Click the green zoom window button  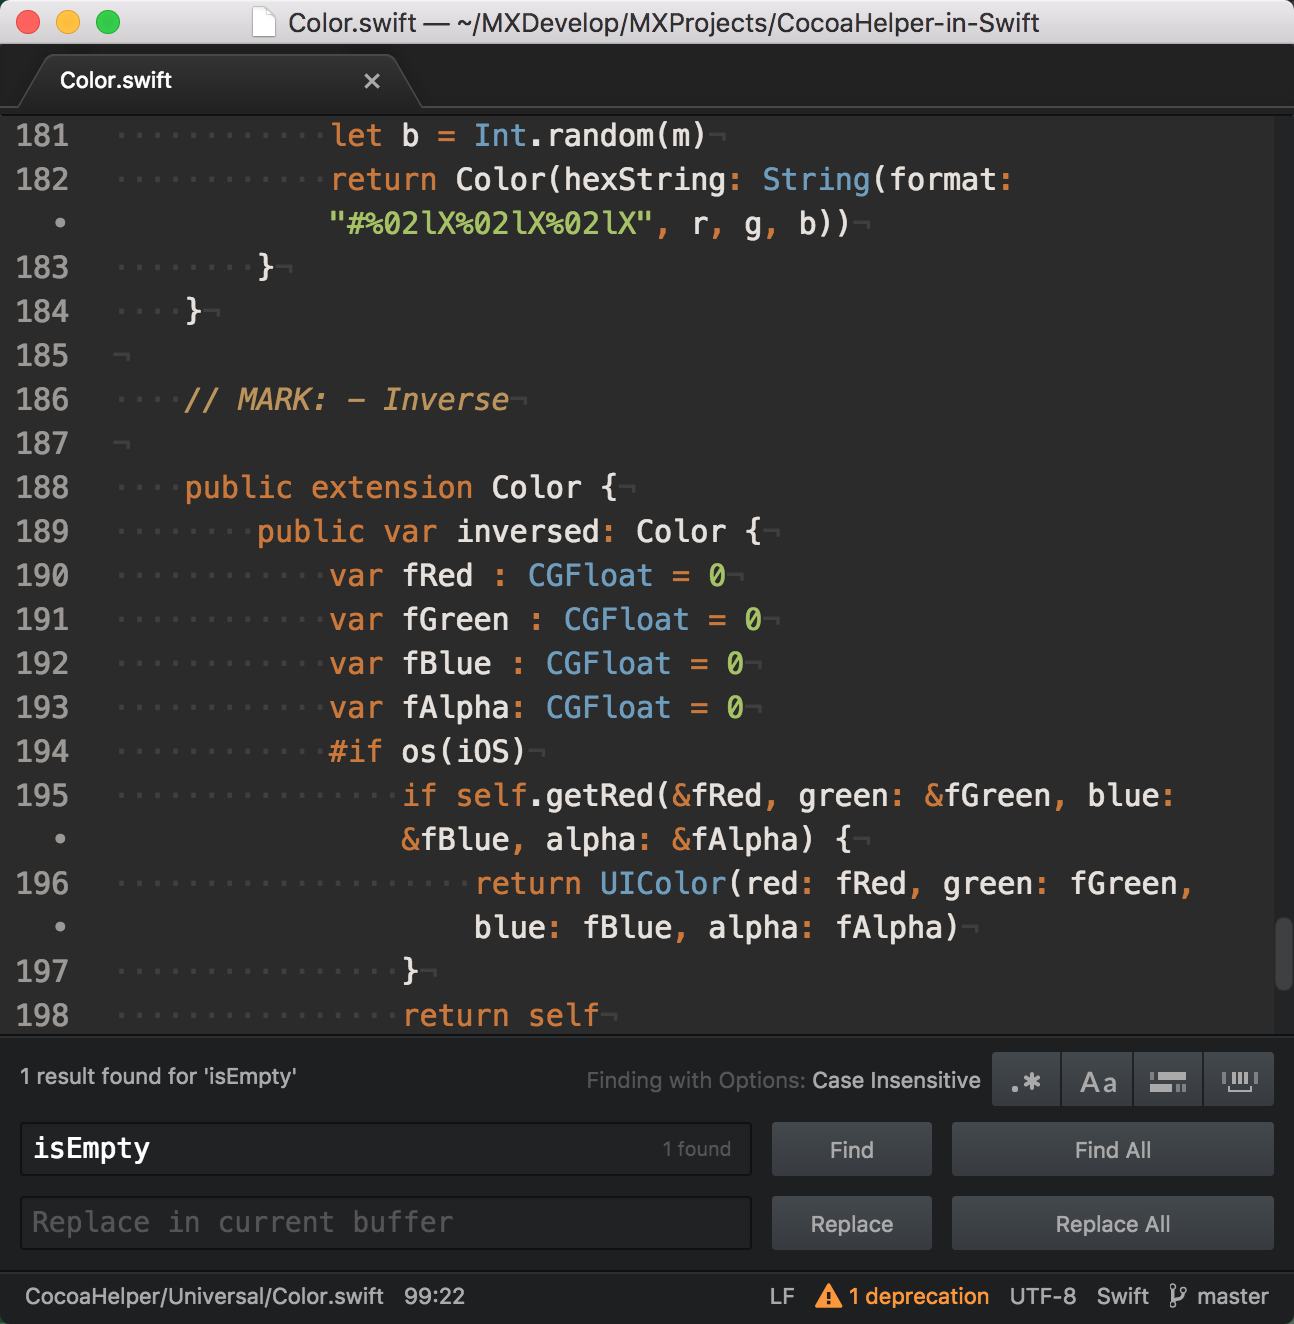pyautogui.click(x=108, y=22)
